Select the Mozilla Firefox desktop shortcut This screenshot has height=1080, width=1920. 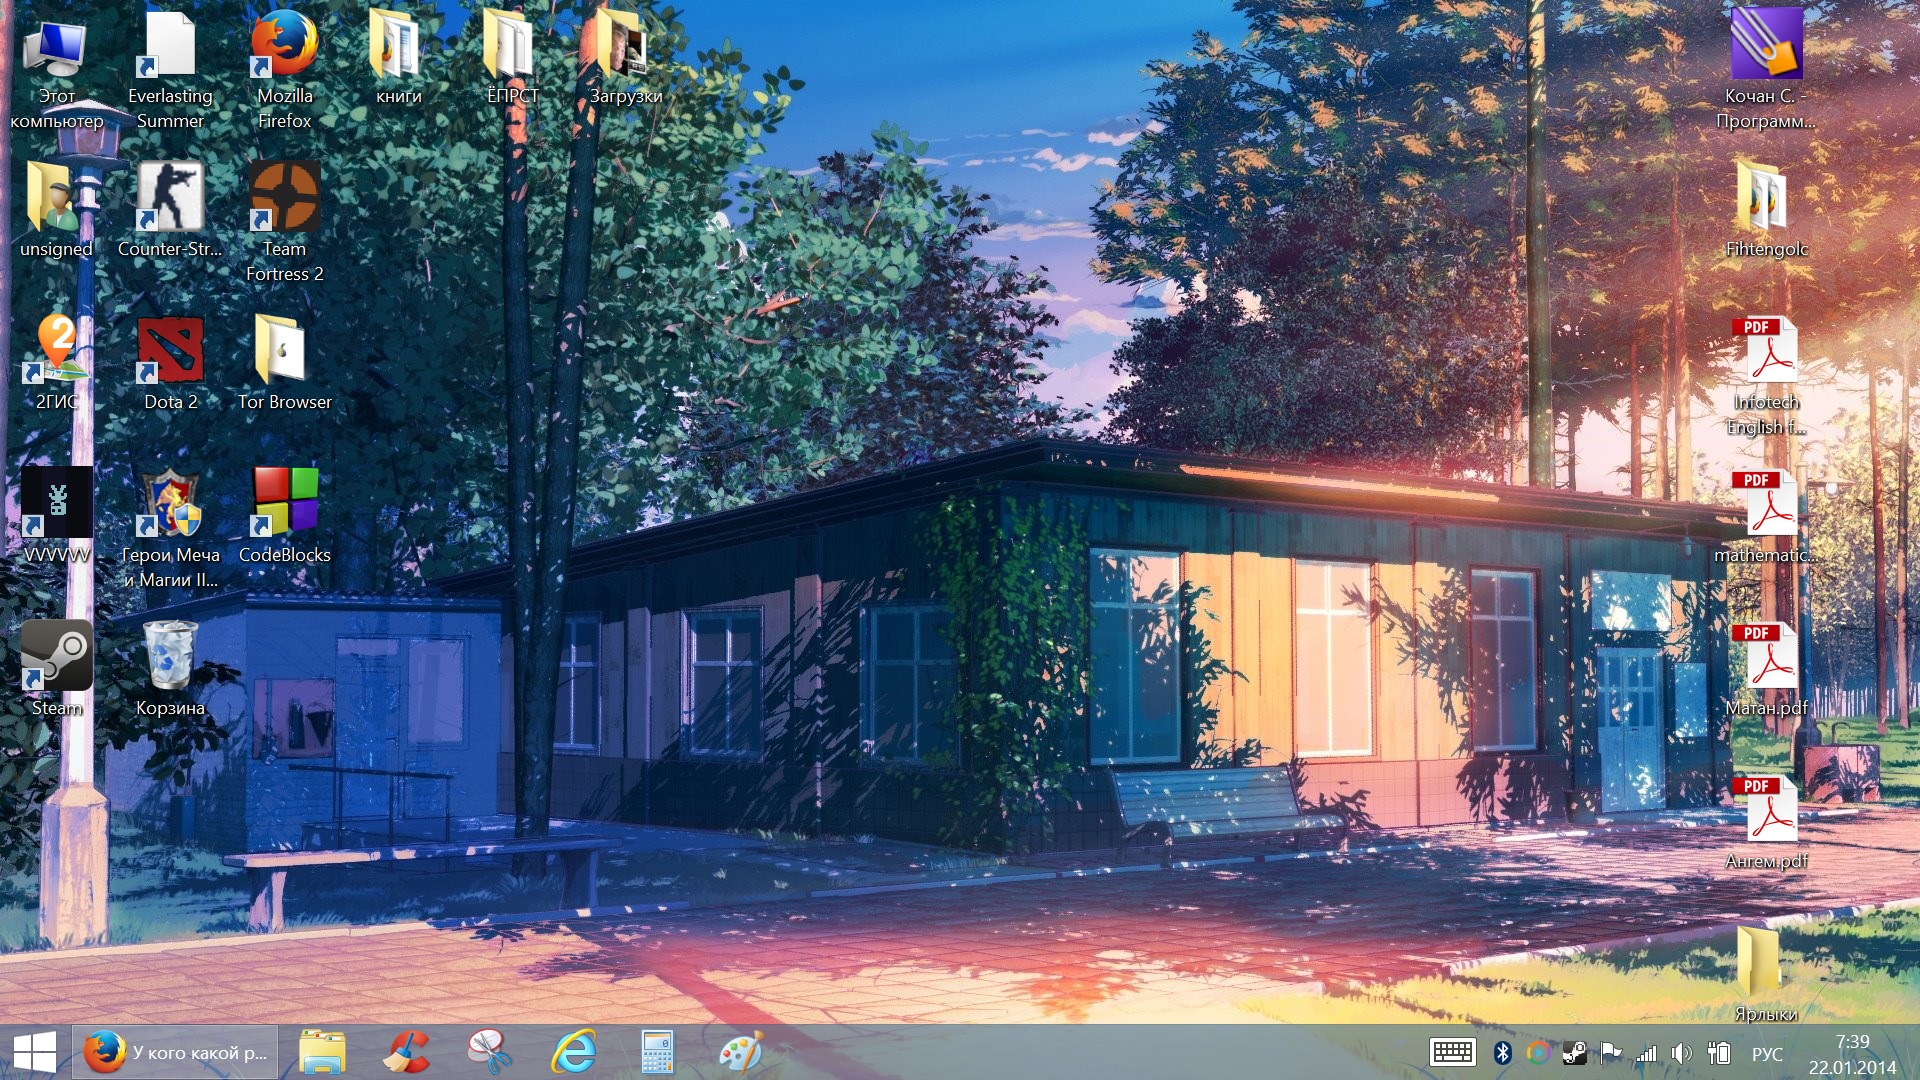click(284, 47)
